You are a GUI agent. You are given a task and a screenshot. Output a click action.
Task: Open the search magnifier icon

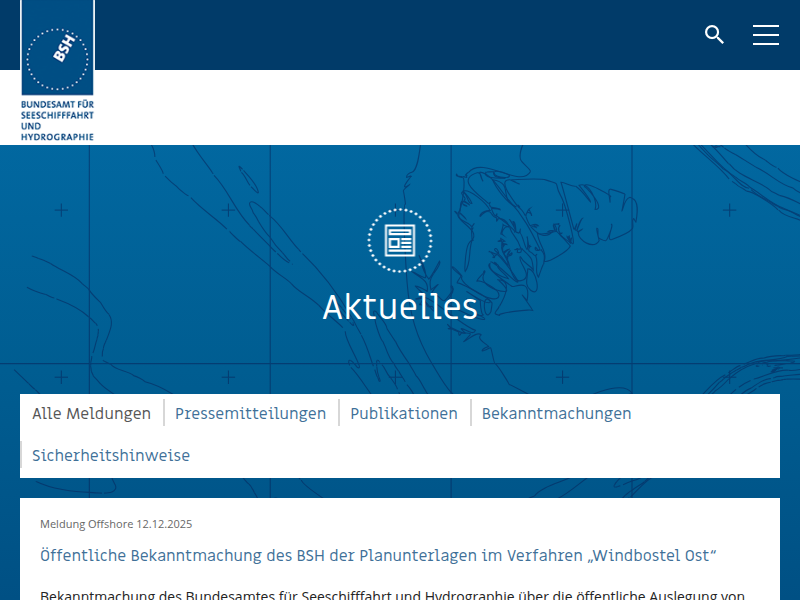(714, 35)
